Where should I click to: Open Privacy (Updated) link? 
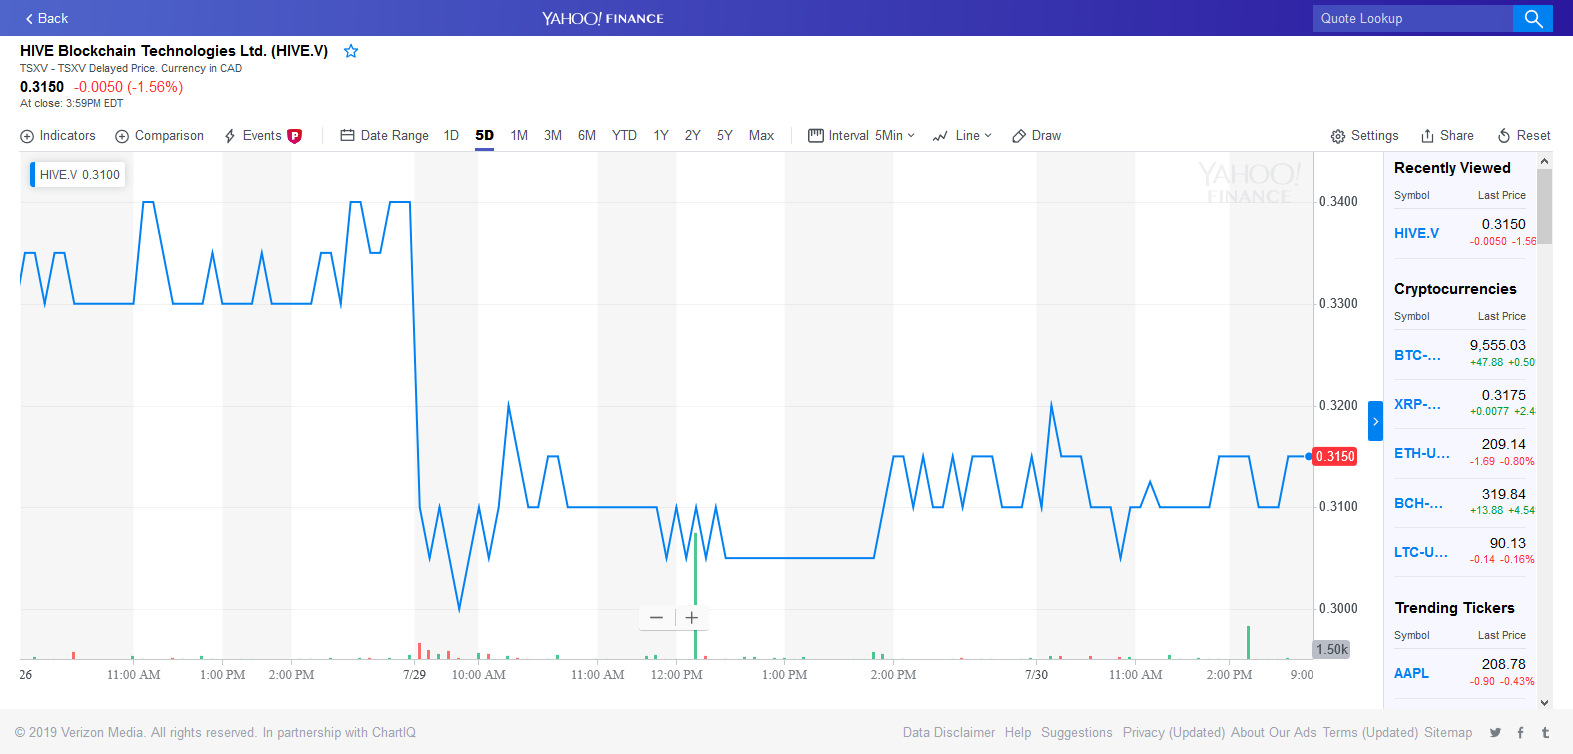pyautogui.click(x=1174, y=733)
